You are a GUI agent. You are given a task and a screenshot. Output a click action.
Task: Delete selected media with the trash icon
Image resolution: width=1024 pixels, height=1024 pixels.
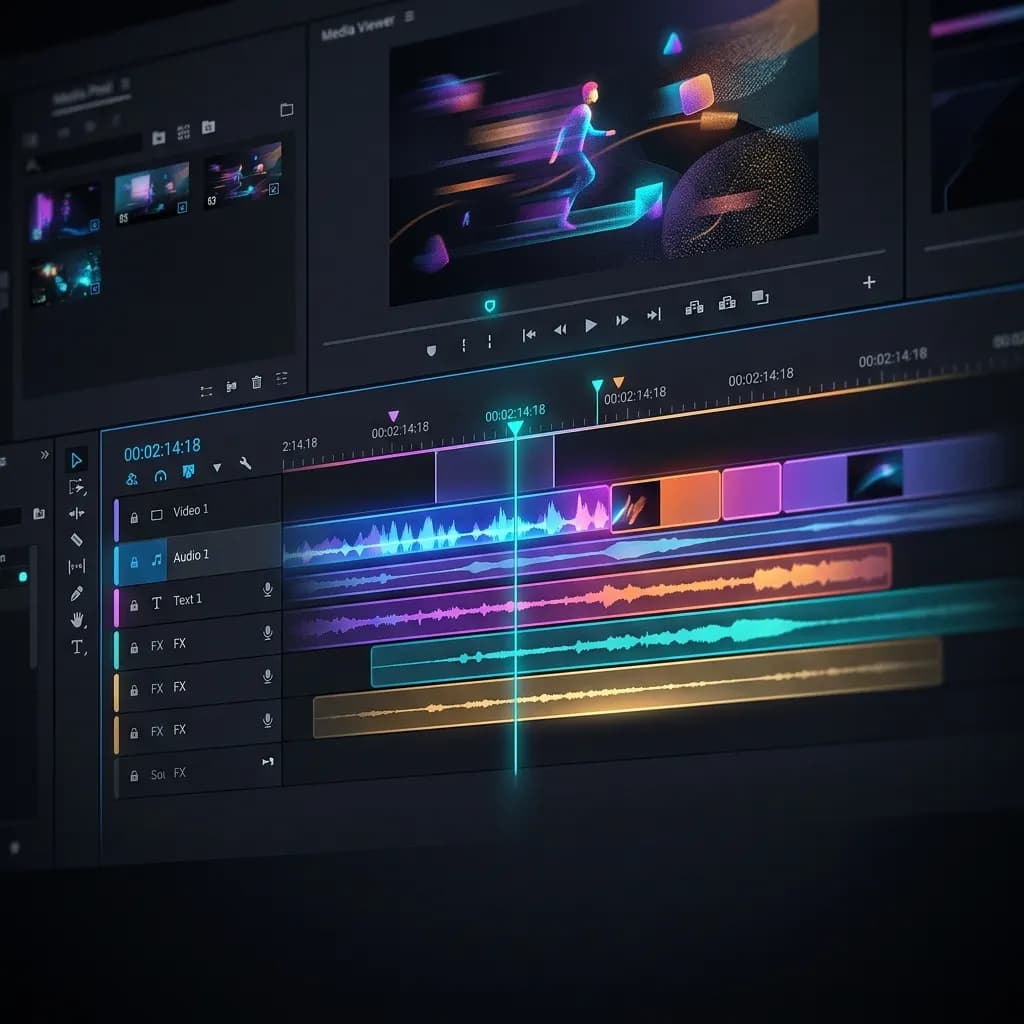point(257,383)
